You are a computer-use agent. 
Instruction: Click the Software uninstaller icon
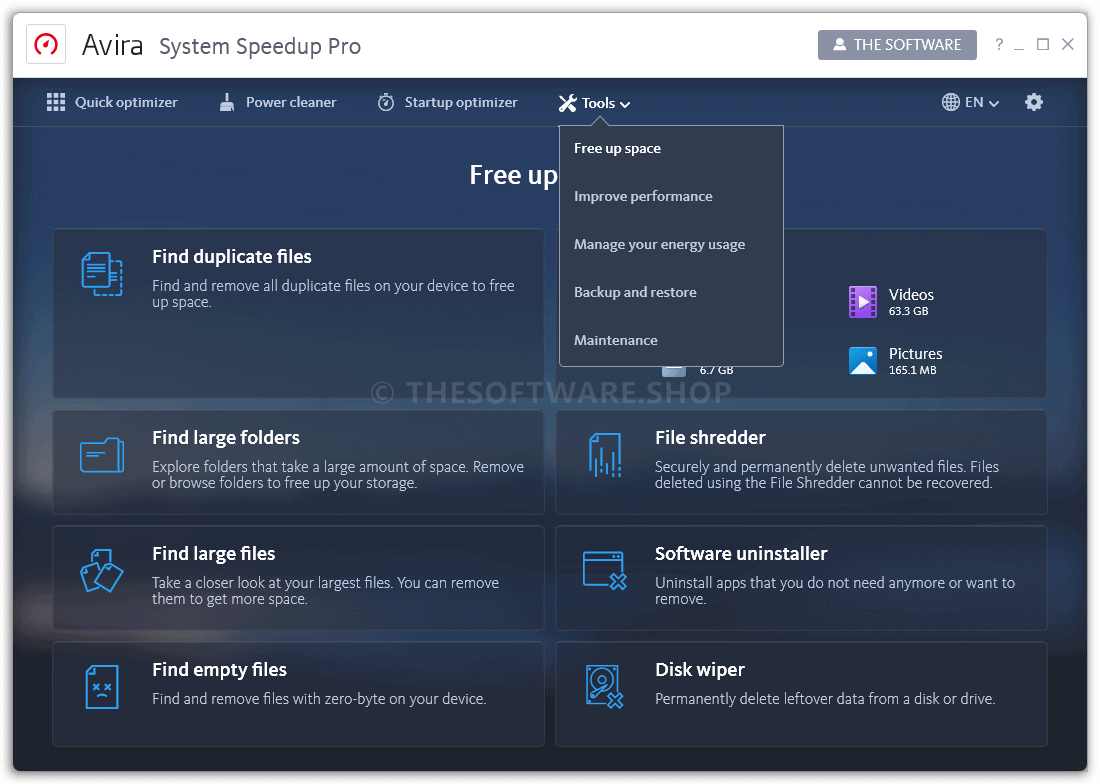pyautogui.click(x=605, y=570)
